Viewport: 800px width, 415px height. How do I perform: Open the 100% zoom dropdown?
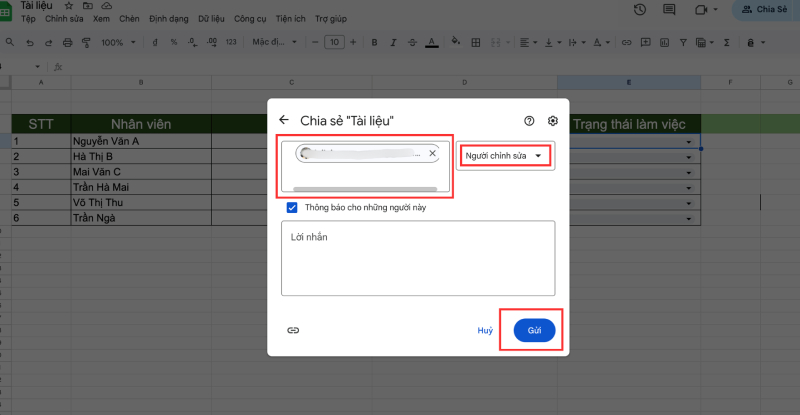118,42
